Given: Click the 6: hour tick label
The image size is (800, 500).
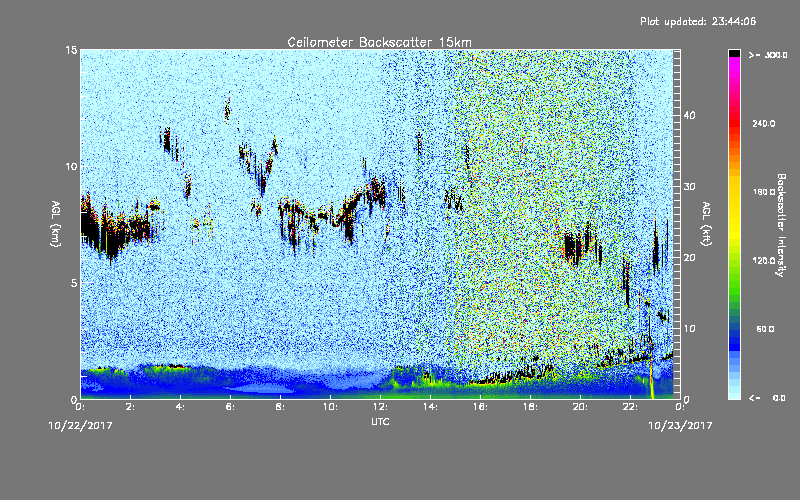Looking at the screenshot, I should 230,407.
